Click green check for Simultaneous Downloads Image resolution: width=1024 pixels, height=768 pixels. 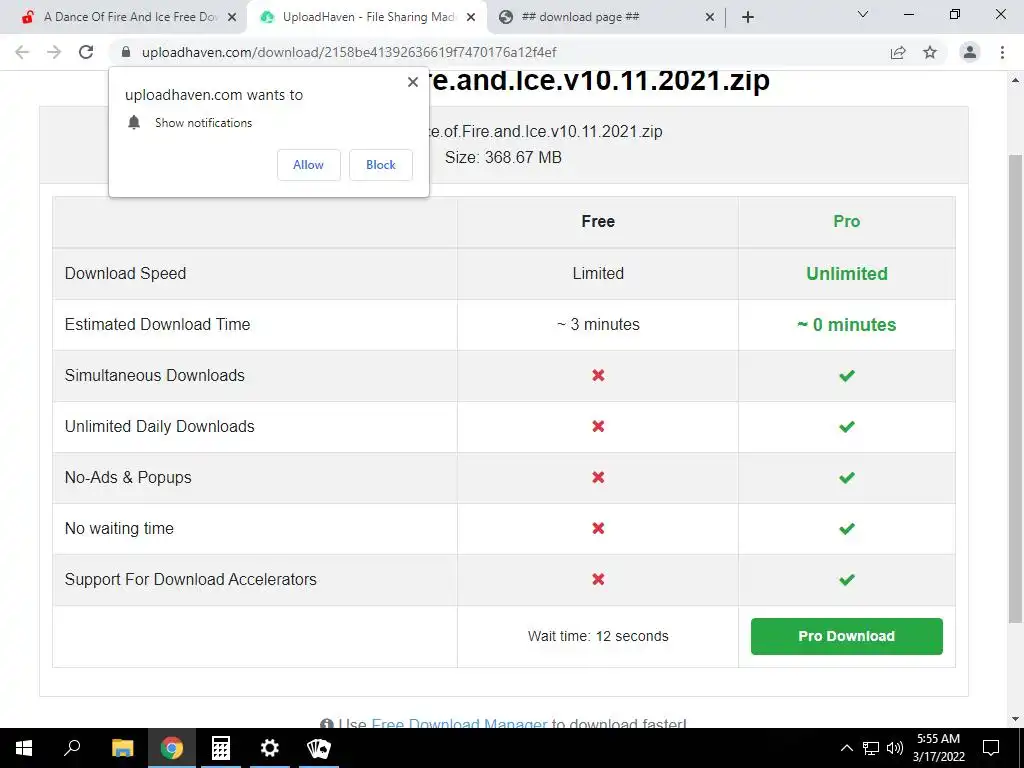click(x=846, y=376)
